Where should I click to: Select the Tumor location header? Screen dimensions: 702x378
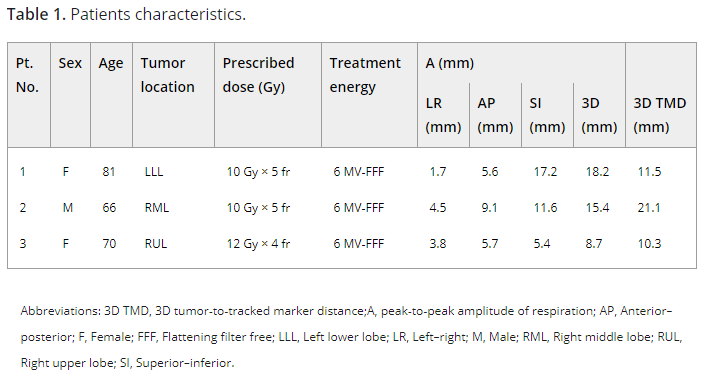tap(167, 75)
